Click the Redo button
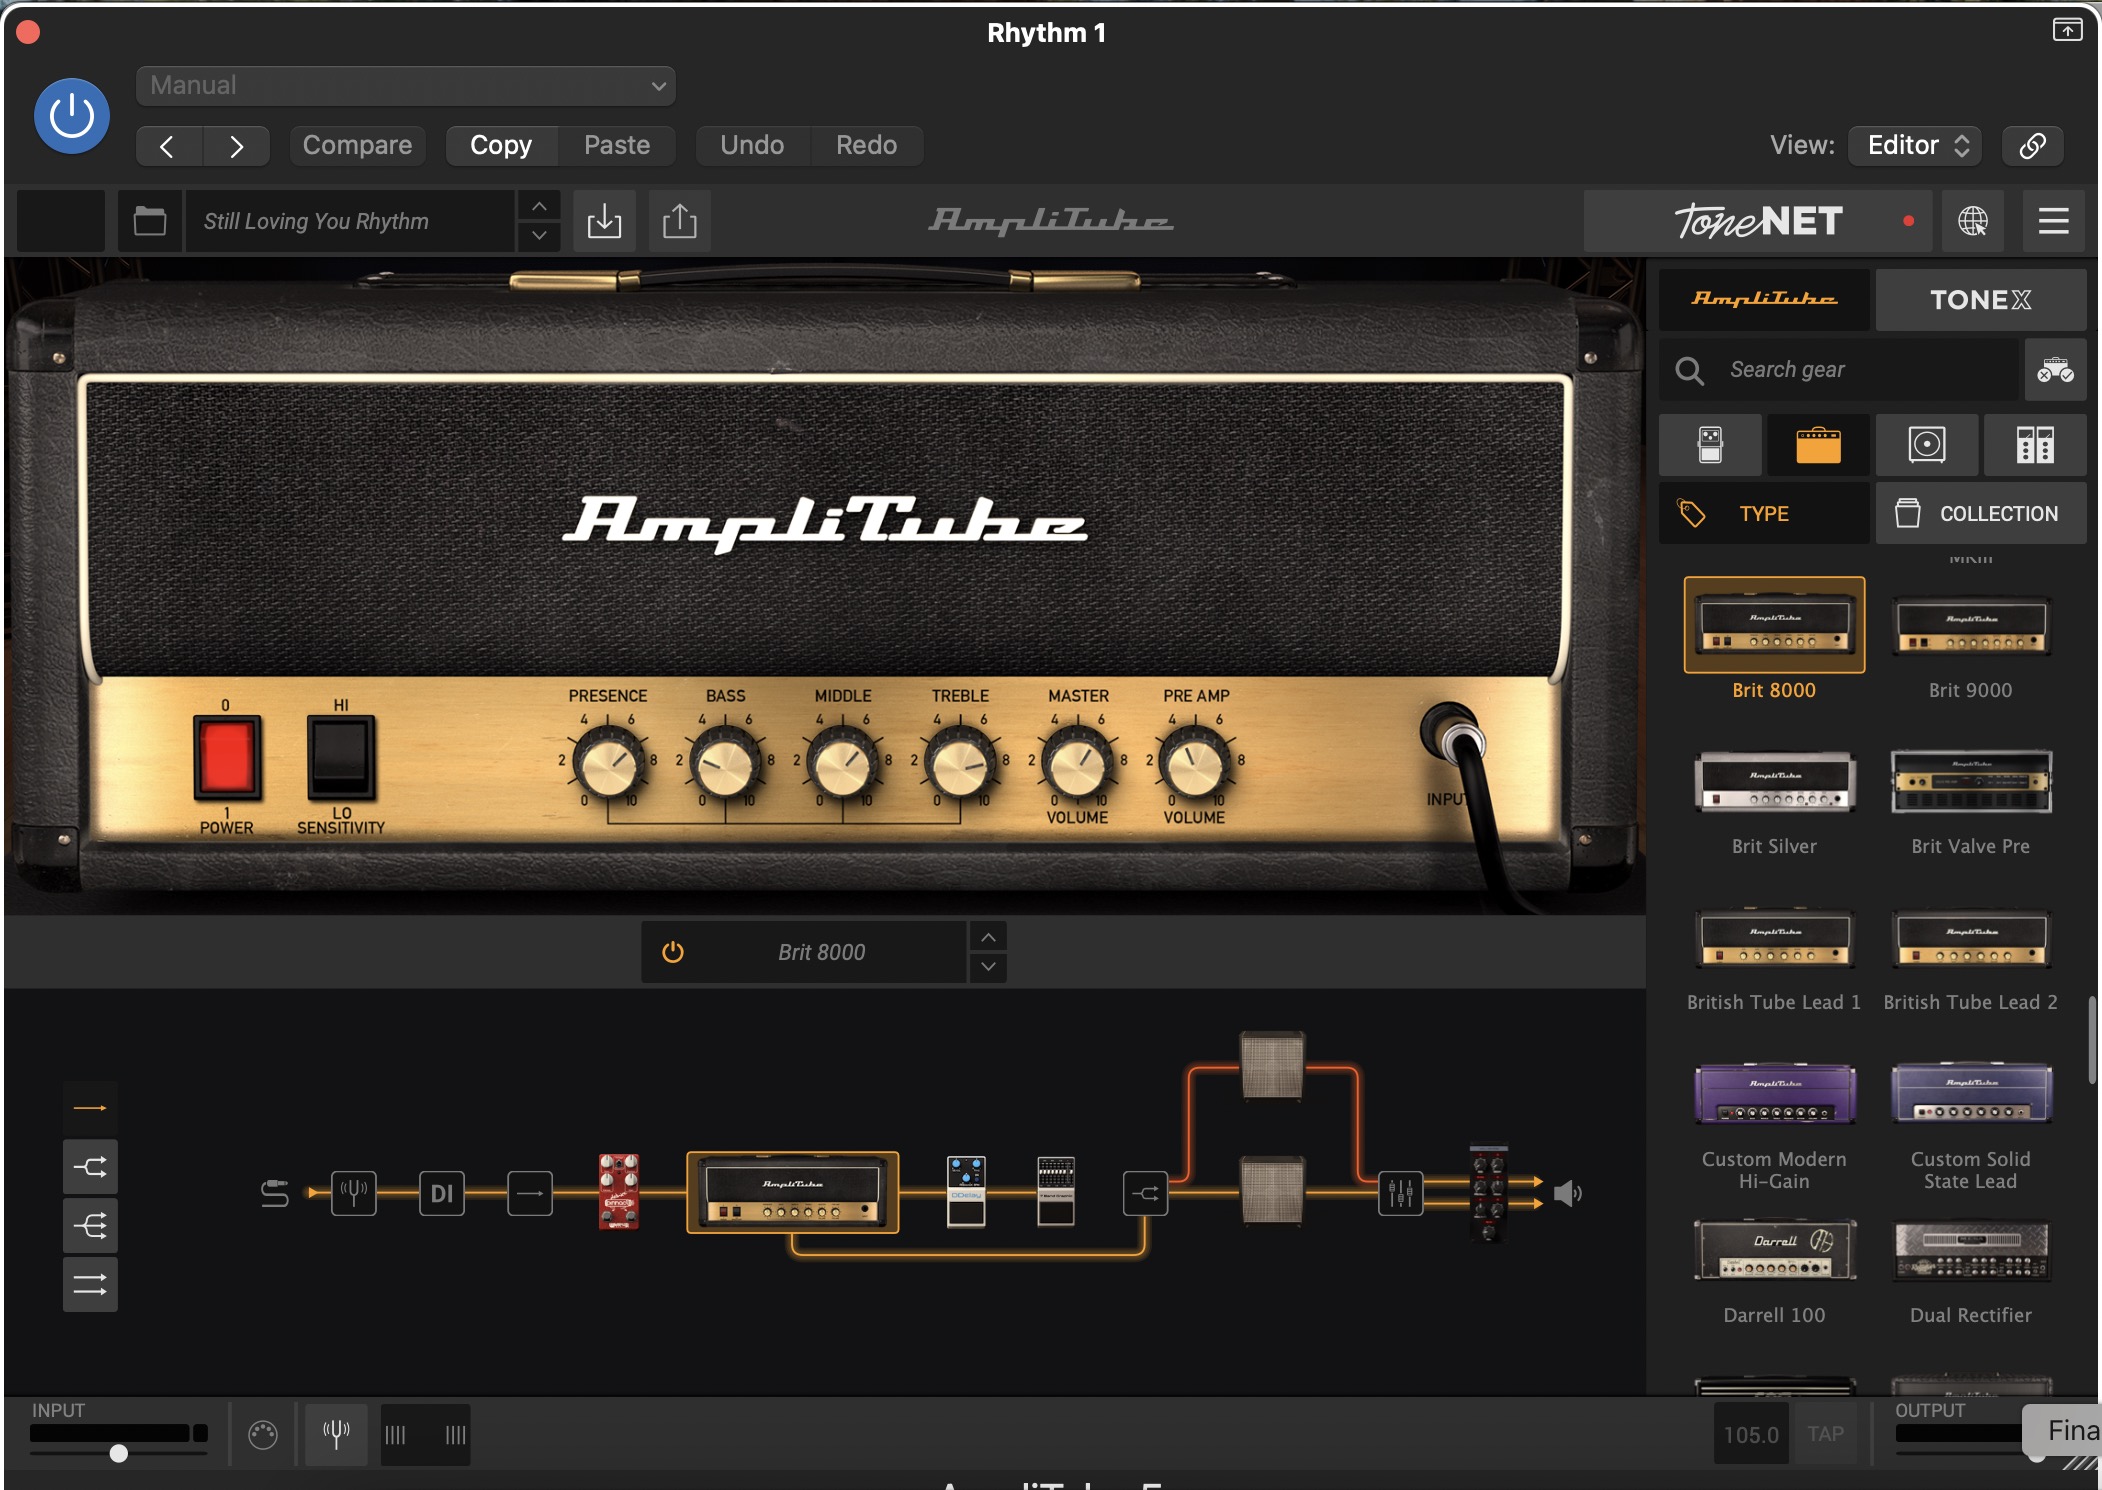Viewport: 2102px width, 1490px height. pyautogui.click(x=866, y=146)
